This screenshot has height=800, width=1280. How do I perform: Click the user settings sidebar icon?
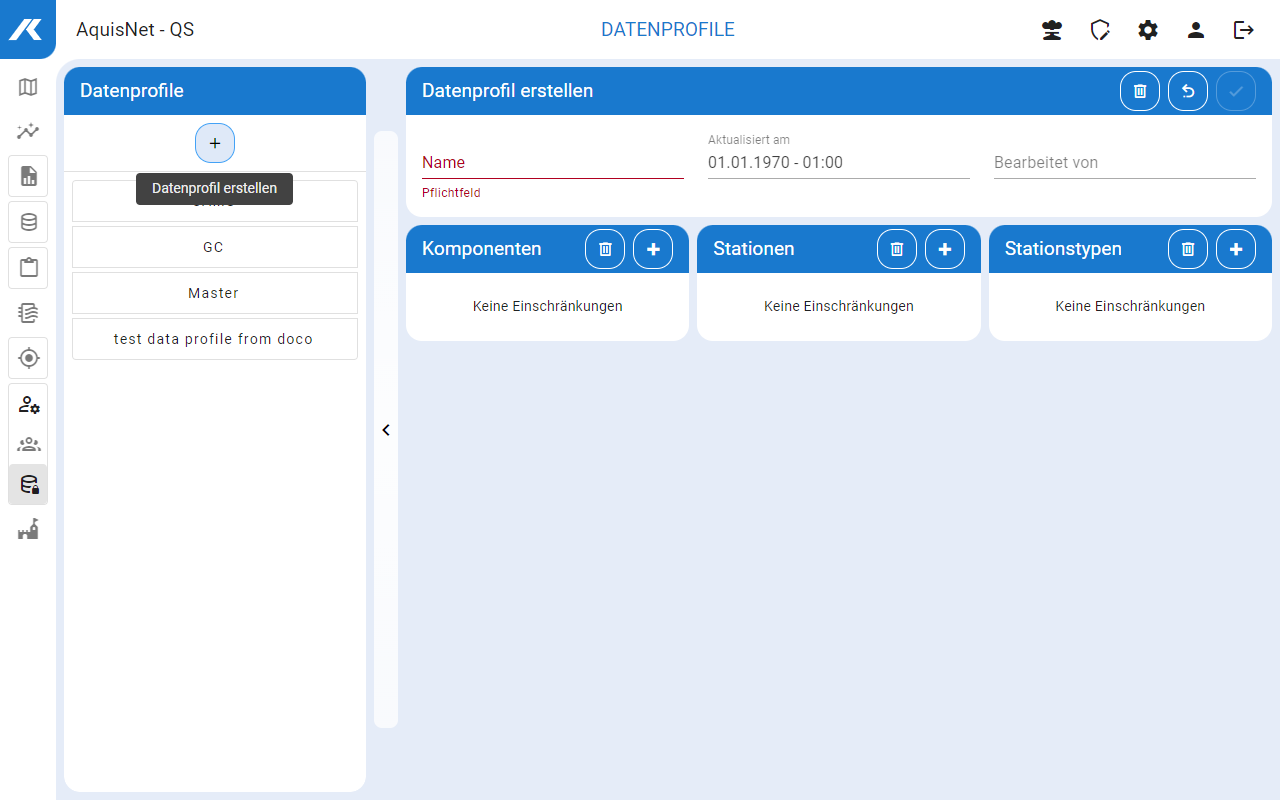tap(28, 404)
